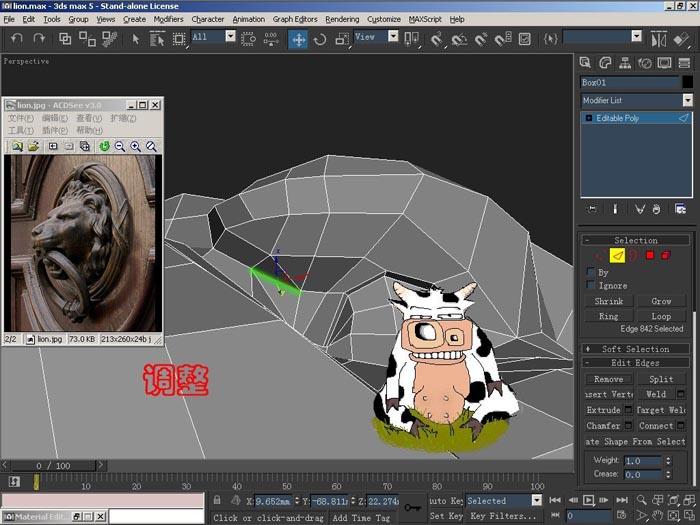
Task: Click the green refresh icon in ACDSee
Action: [x=104, y=146]
